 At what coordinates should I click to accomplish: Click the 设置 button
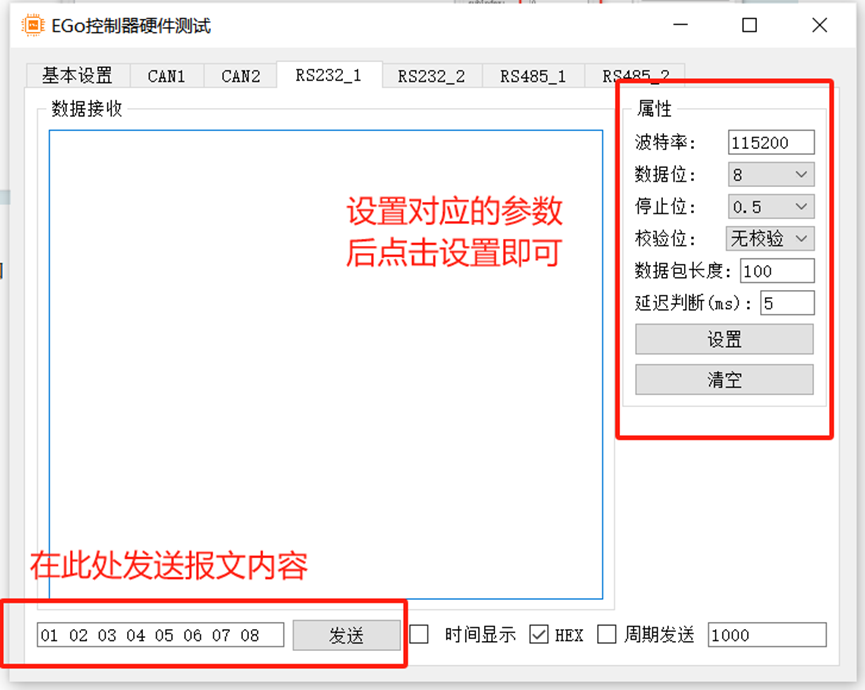click(724, 339)
